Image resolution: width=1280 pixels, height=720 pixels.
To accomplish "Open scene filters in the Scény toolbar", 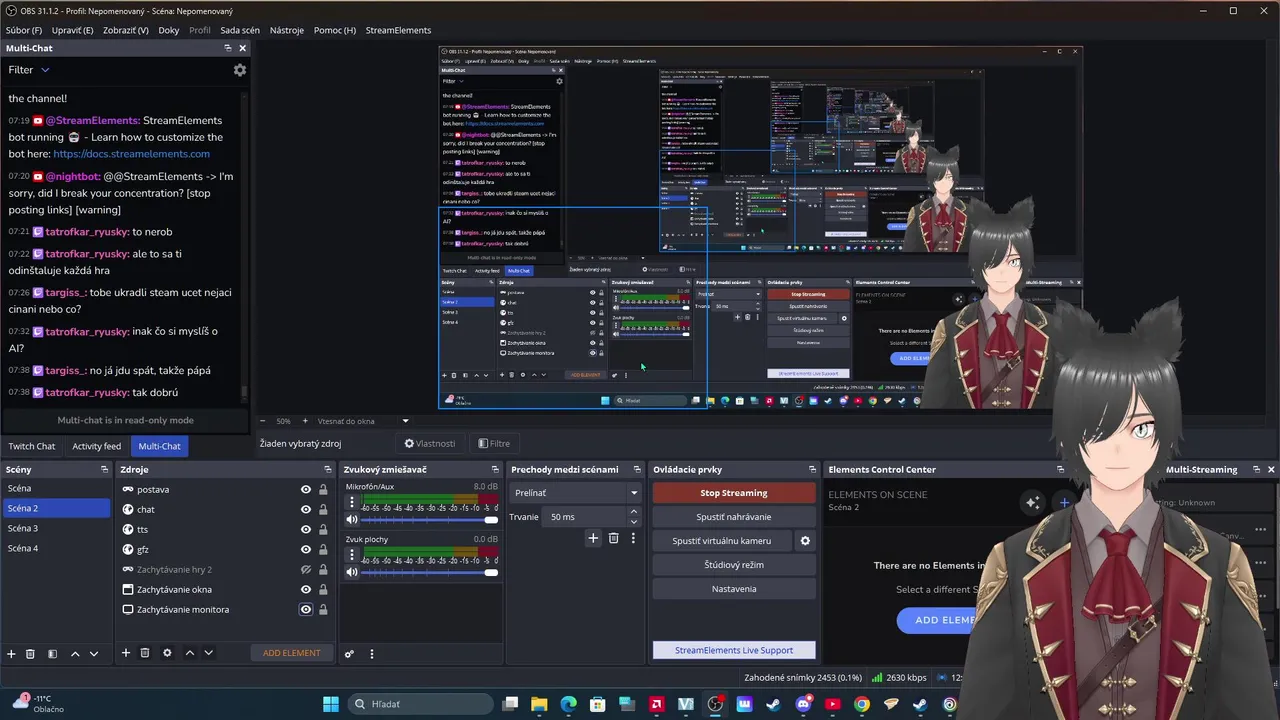I will tap(52, 653).
